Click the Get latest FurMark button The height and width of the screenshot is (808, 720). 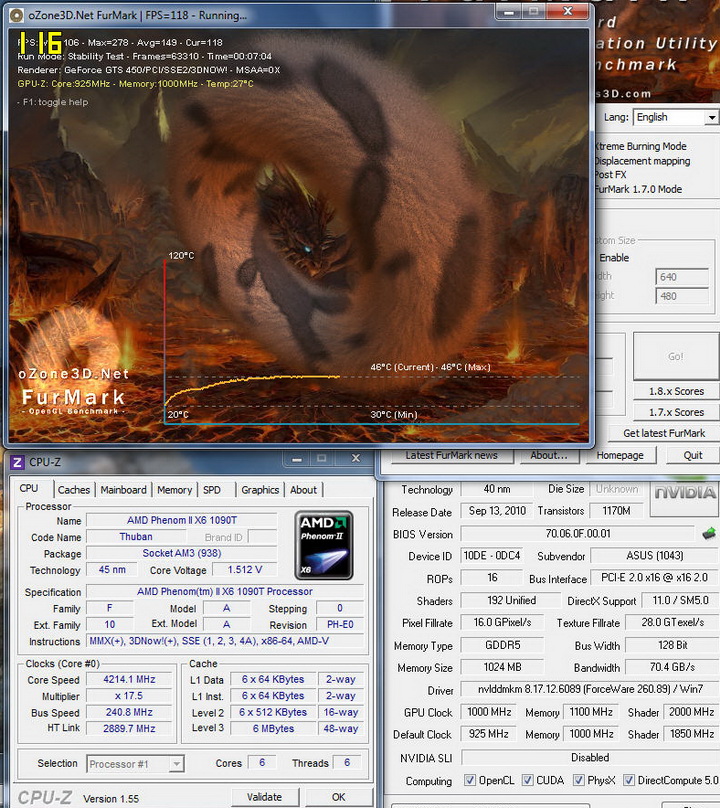tap(664, 433)
